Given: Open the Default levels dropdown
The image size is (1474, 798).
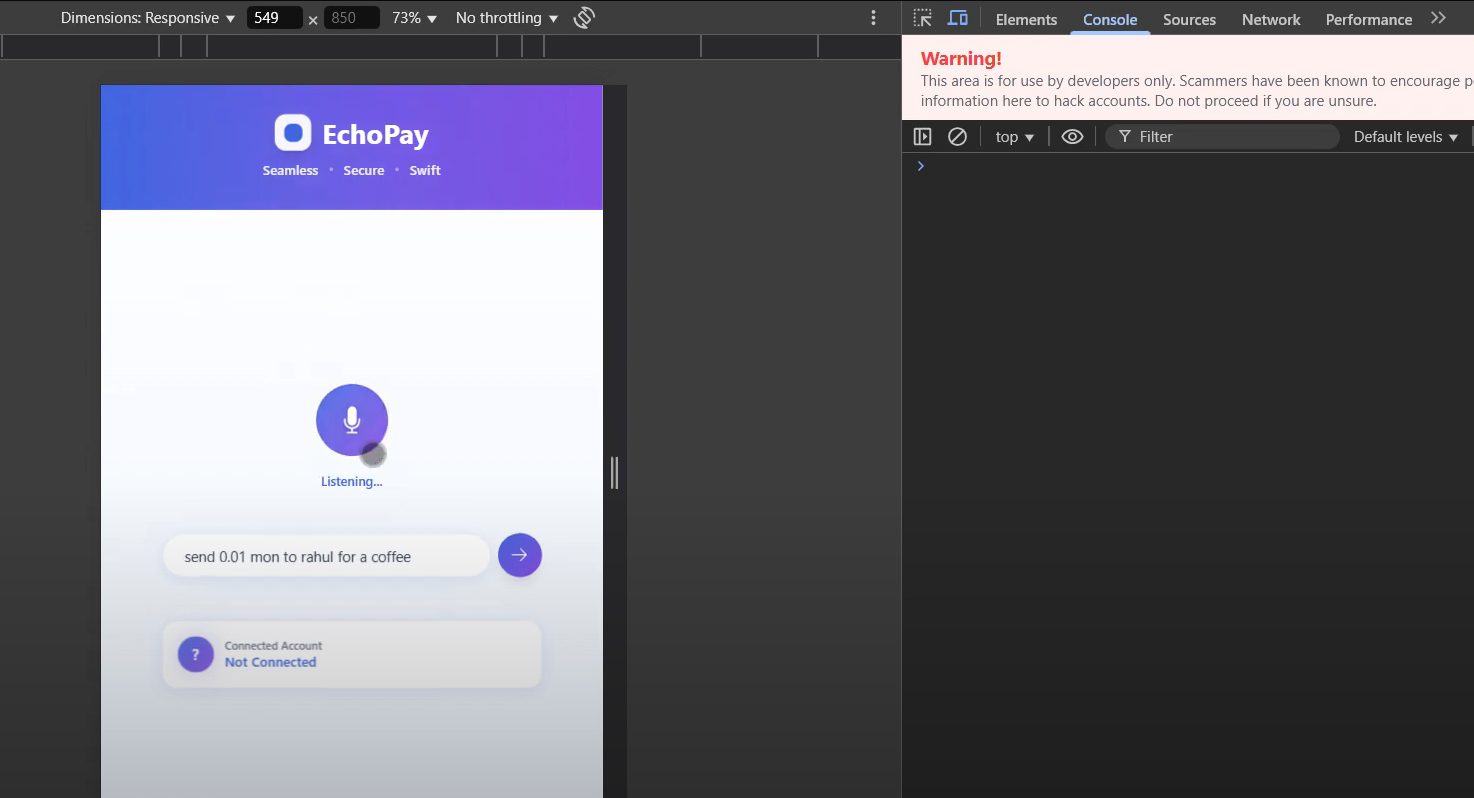Looking at the screenshot, I should (1404, 136).
